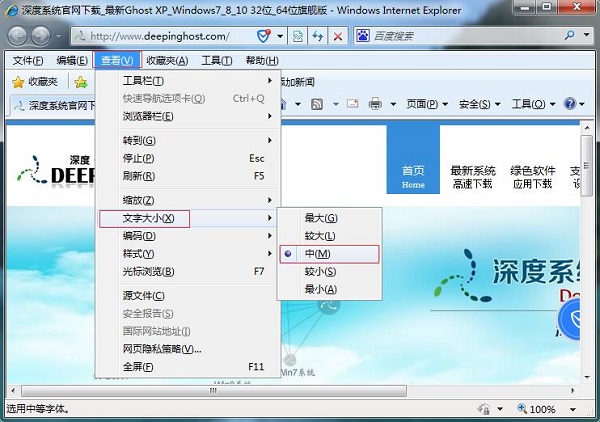Click the read mail icon
The image size is (600, 422).
coord(352,104)
